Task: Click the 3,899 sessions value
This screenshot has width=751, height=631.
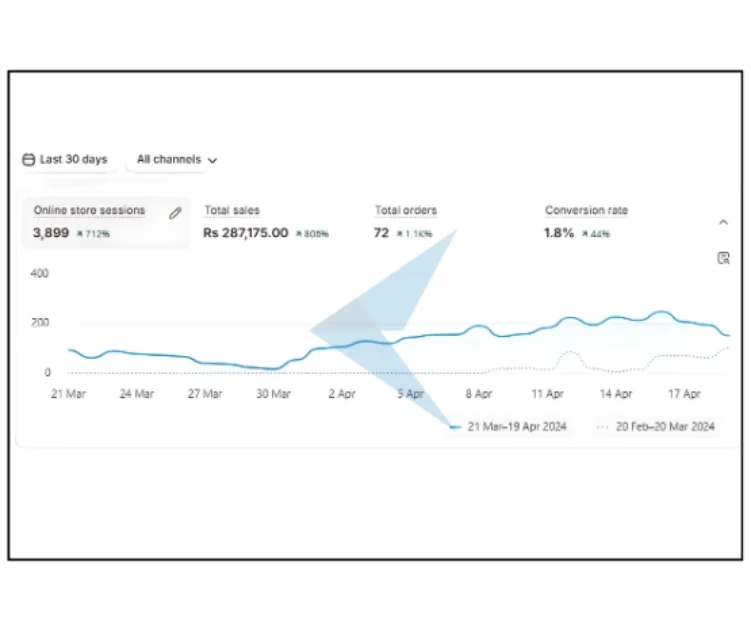Action: click(51, 233)
